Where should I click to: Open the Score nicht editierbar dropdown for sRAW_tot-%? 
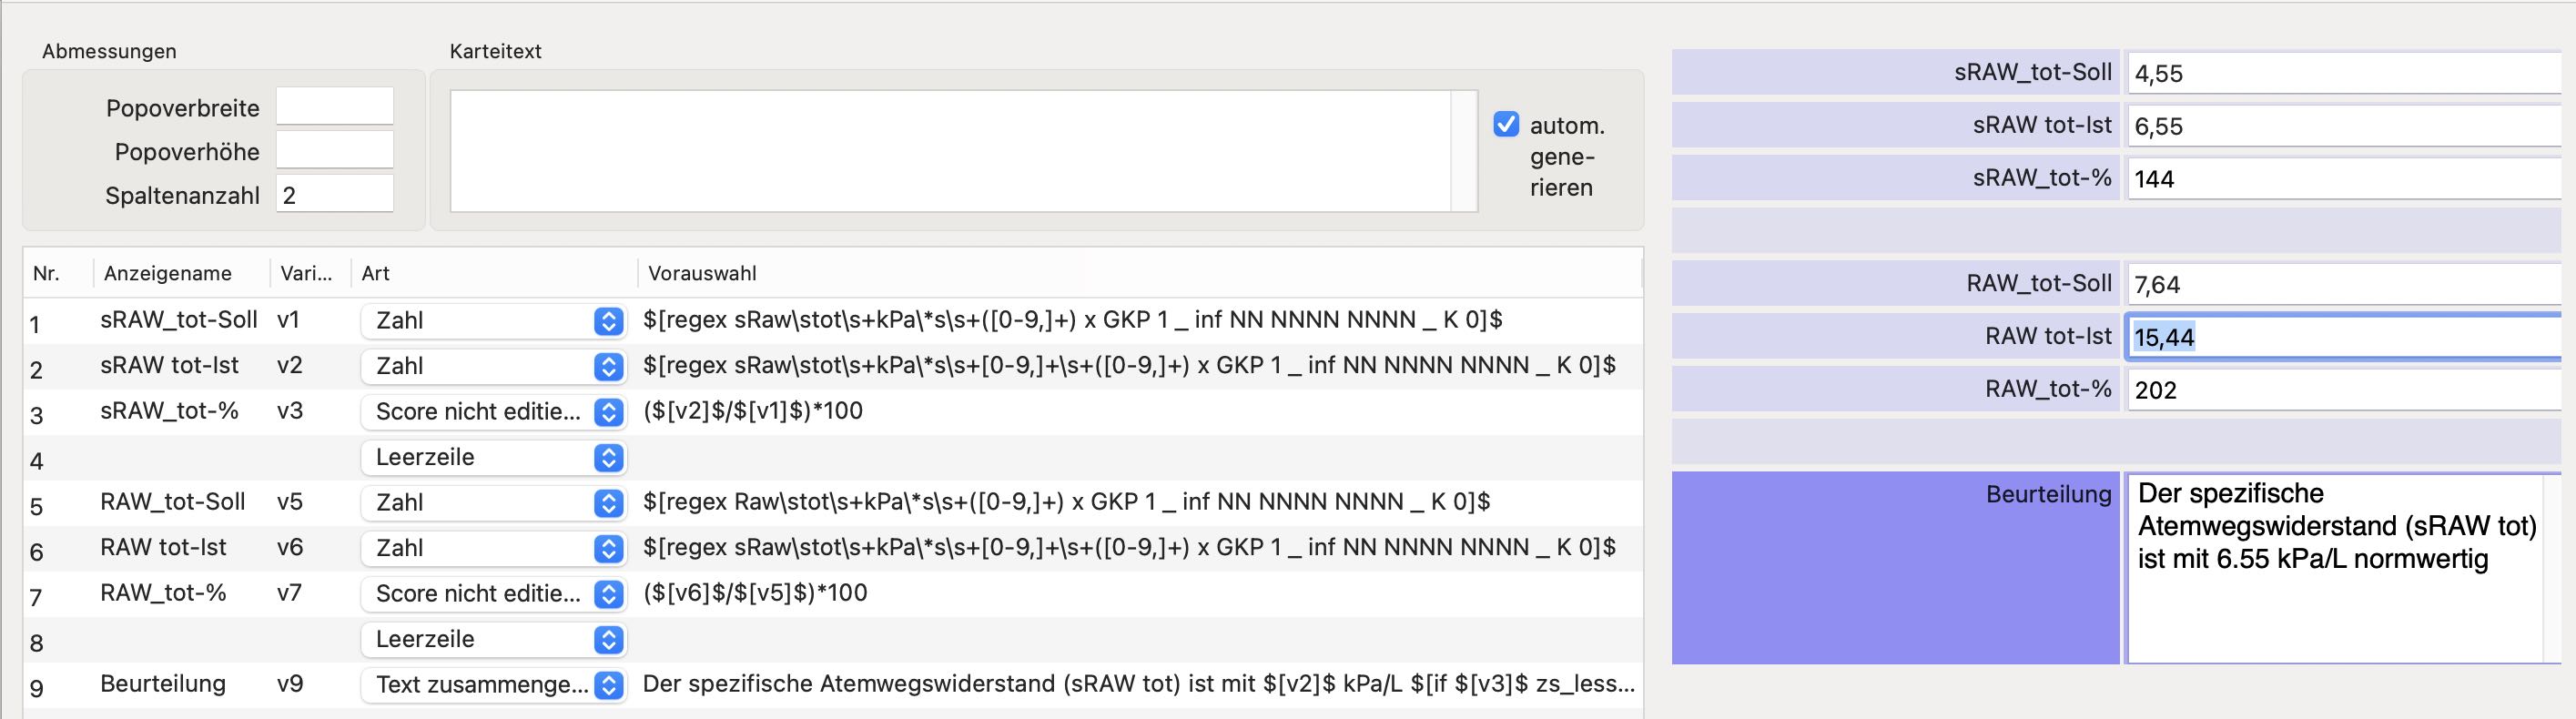[494, 412]
